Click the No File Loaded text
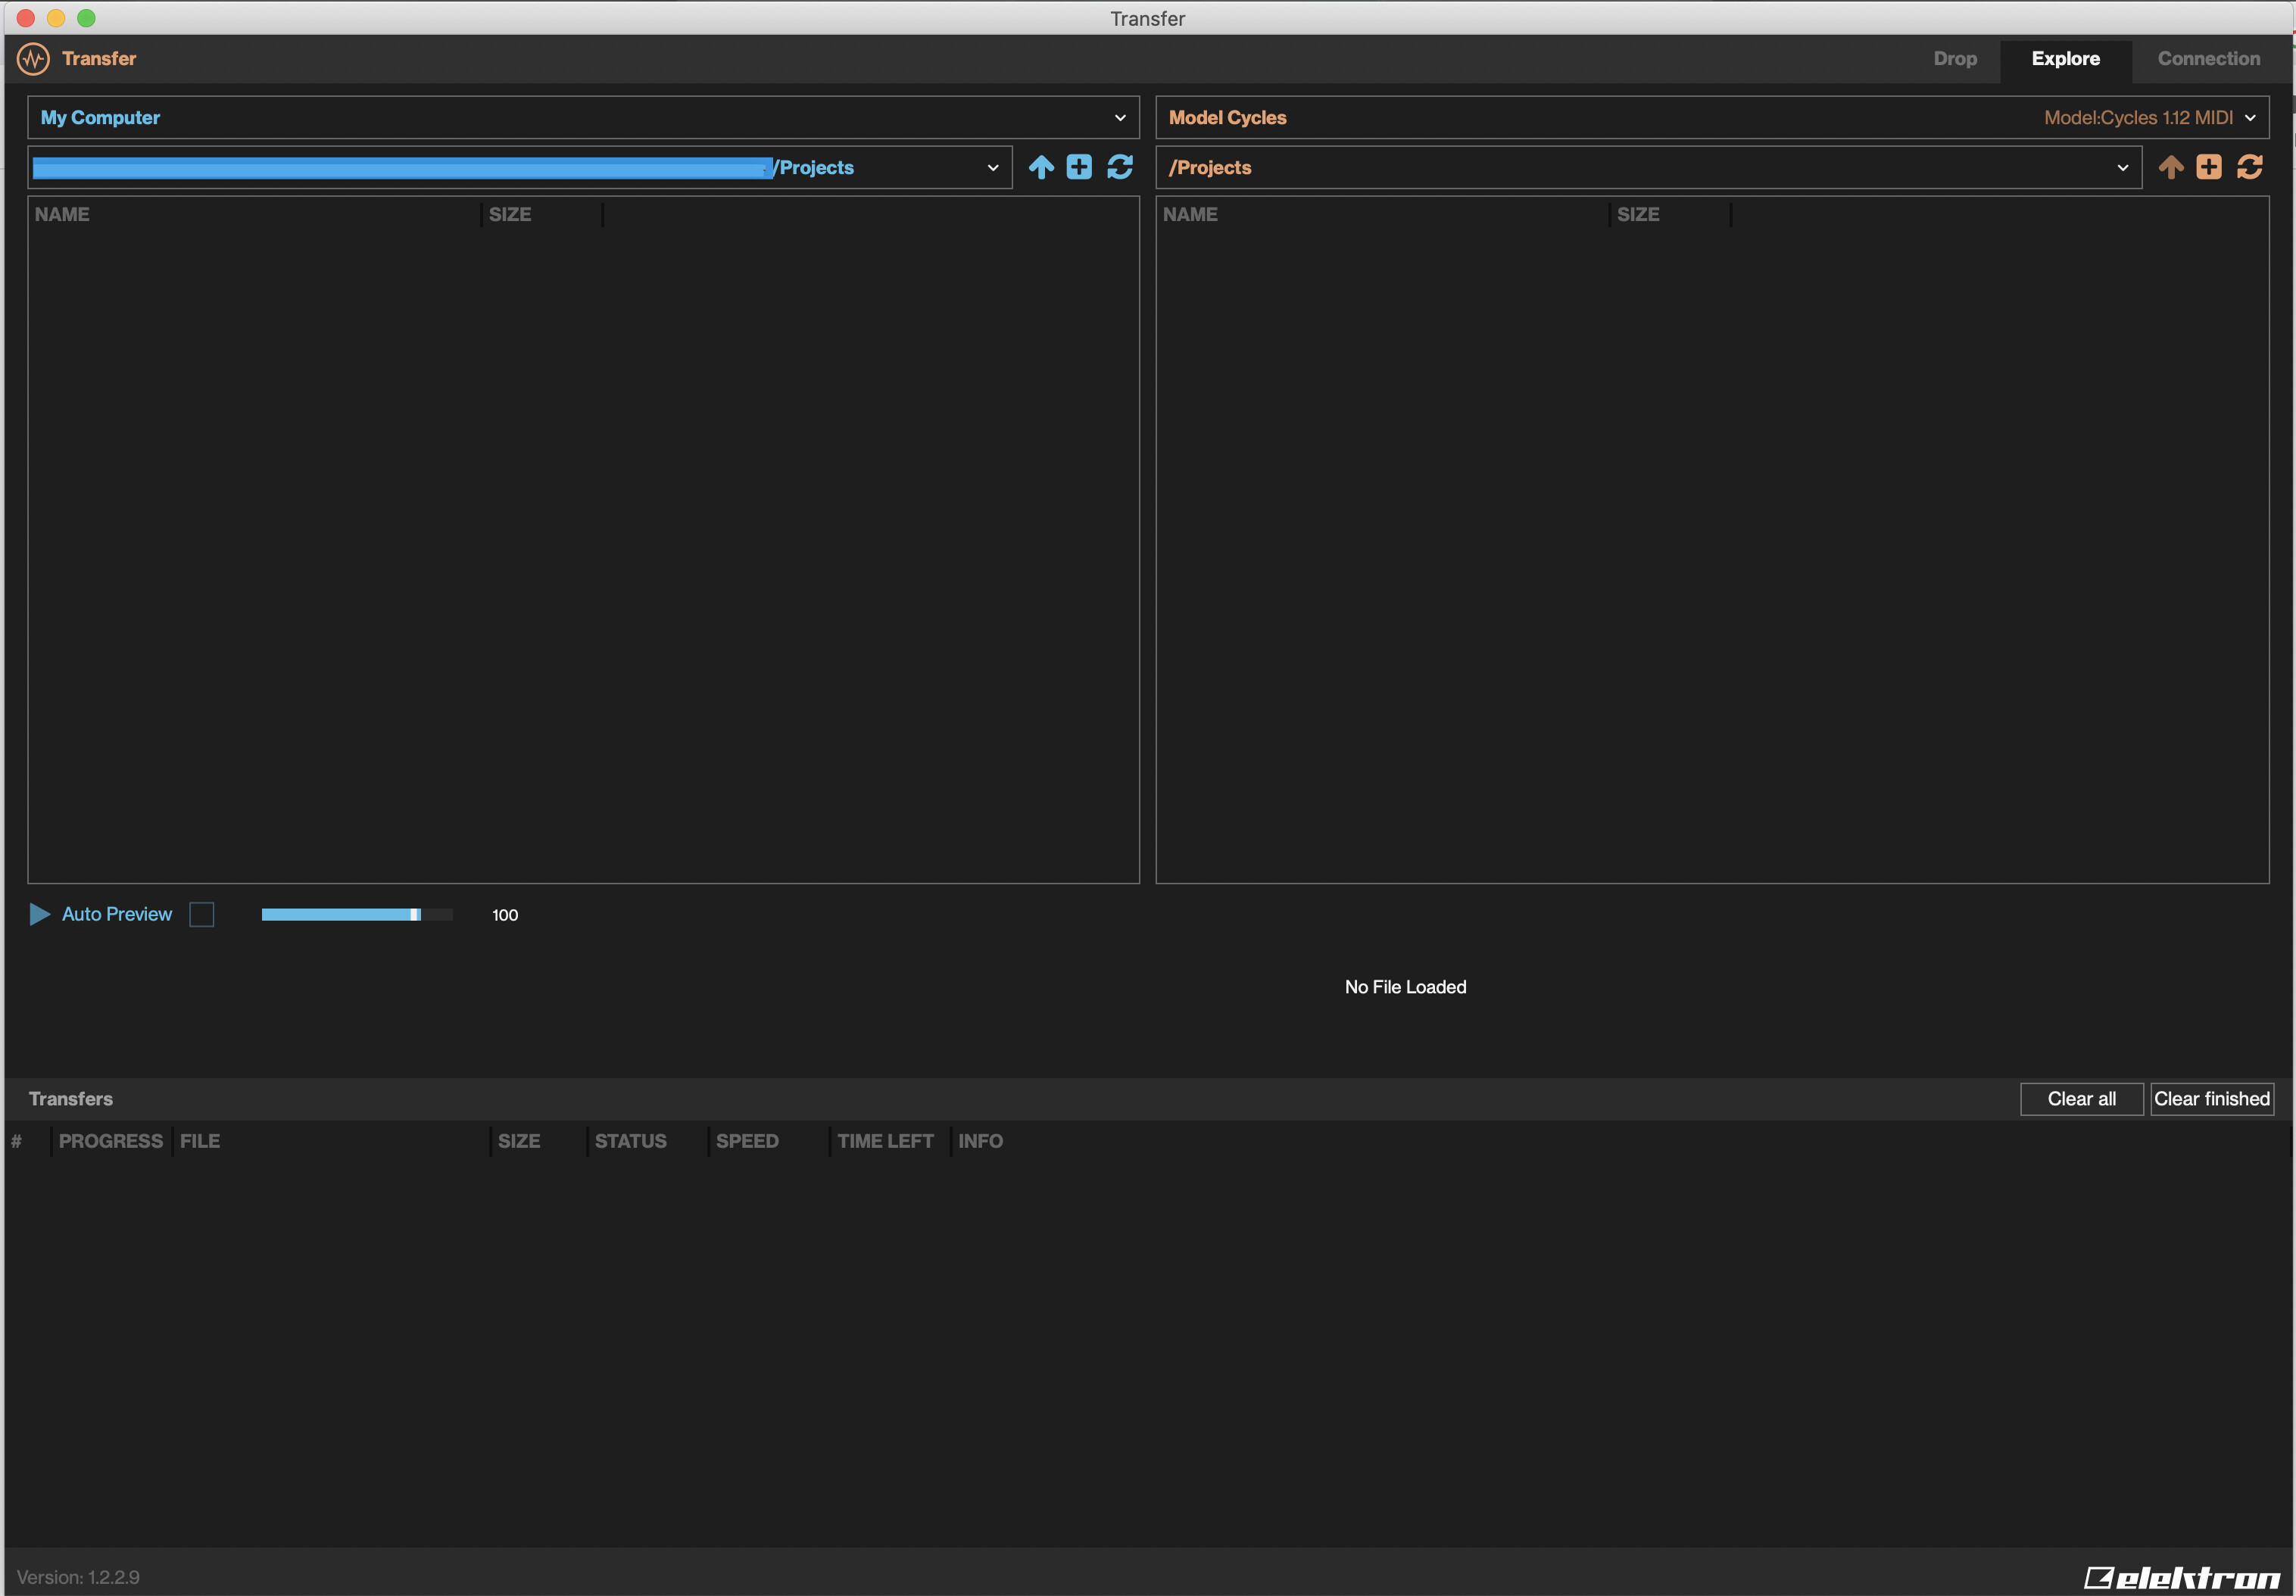Viewport: 2296px width, 1596px height. pyautogui.click(x=1405, y=987)
